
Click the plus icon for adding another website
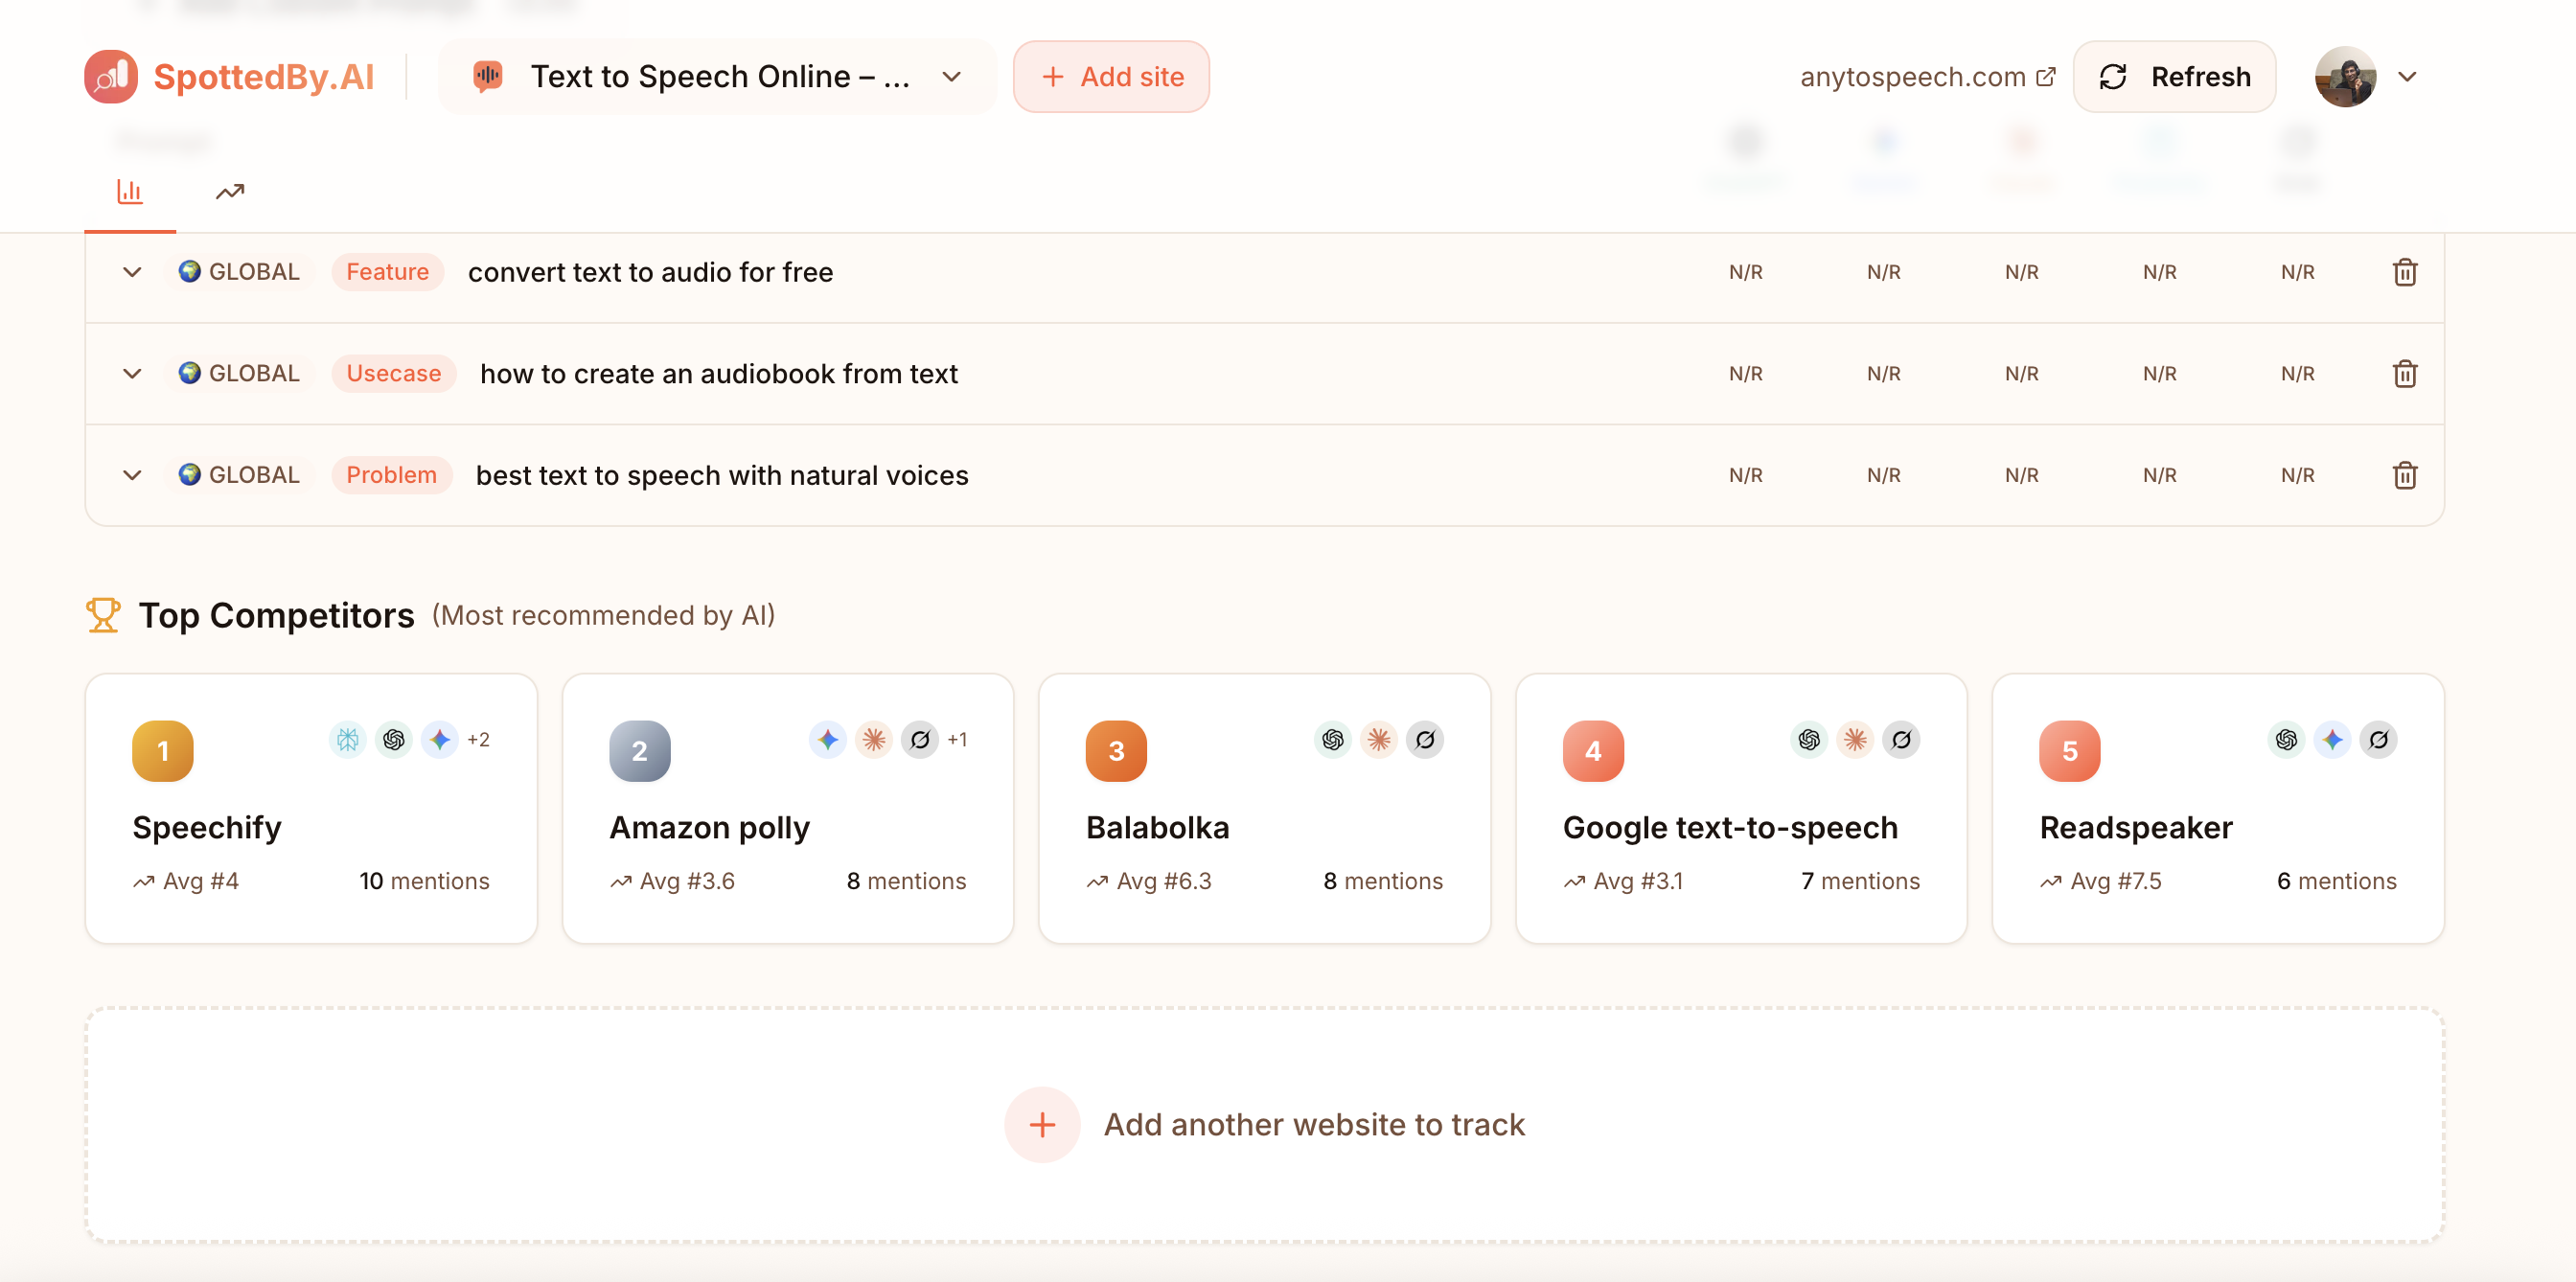[1042, 1125]
